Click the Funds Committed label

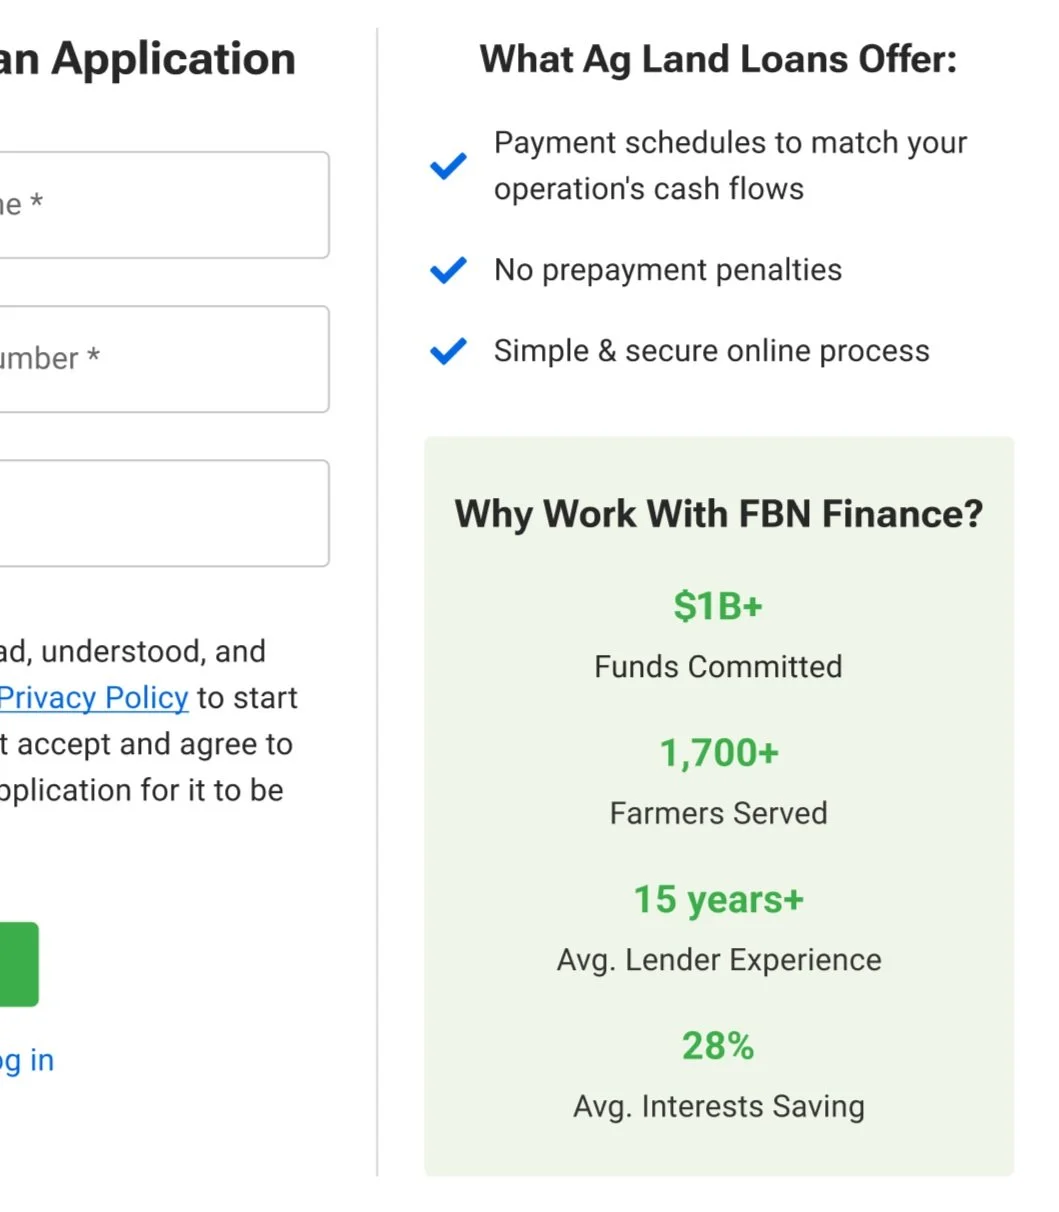718,666
